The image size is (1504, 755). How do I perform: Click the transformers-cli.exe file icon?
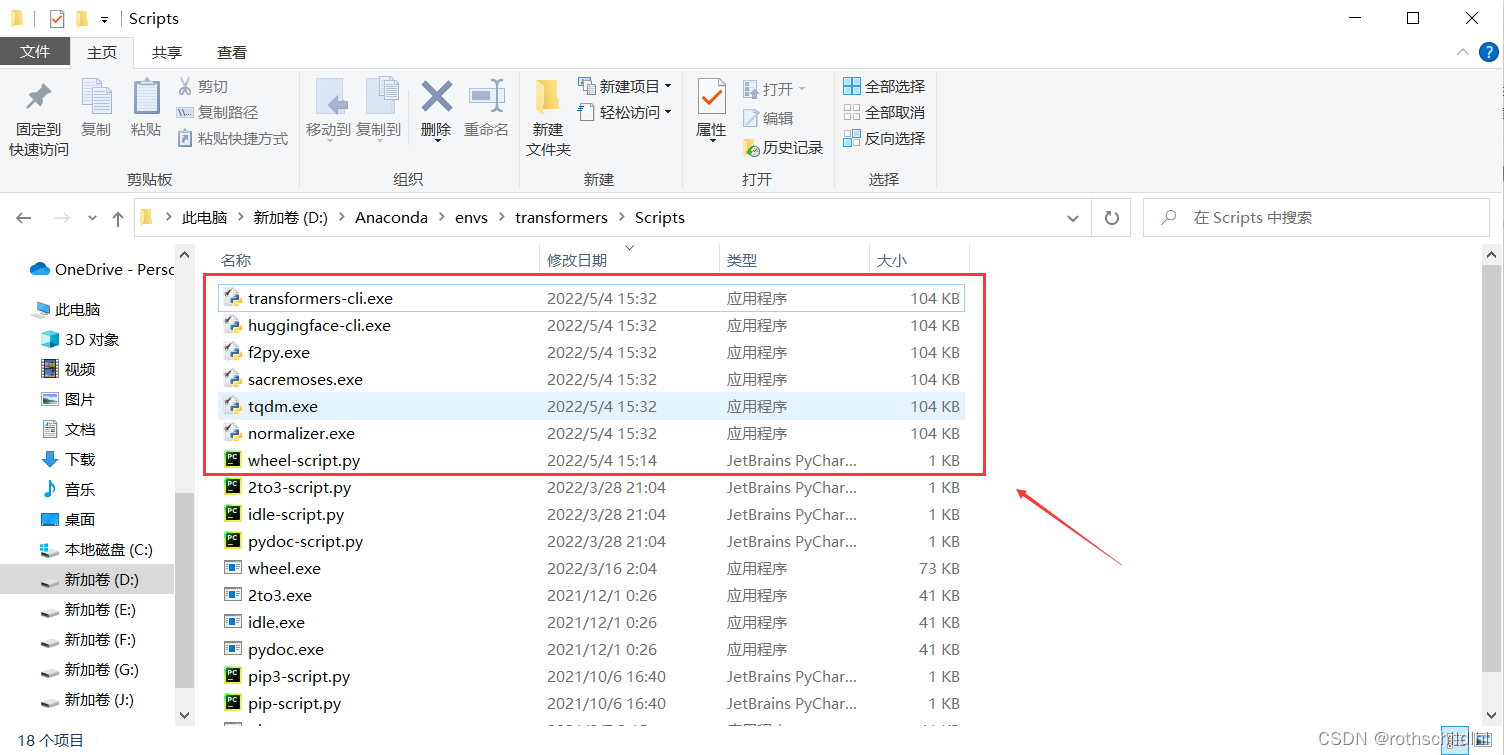click(232, 298)
